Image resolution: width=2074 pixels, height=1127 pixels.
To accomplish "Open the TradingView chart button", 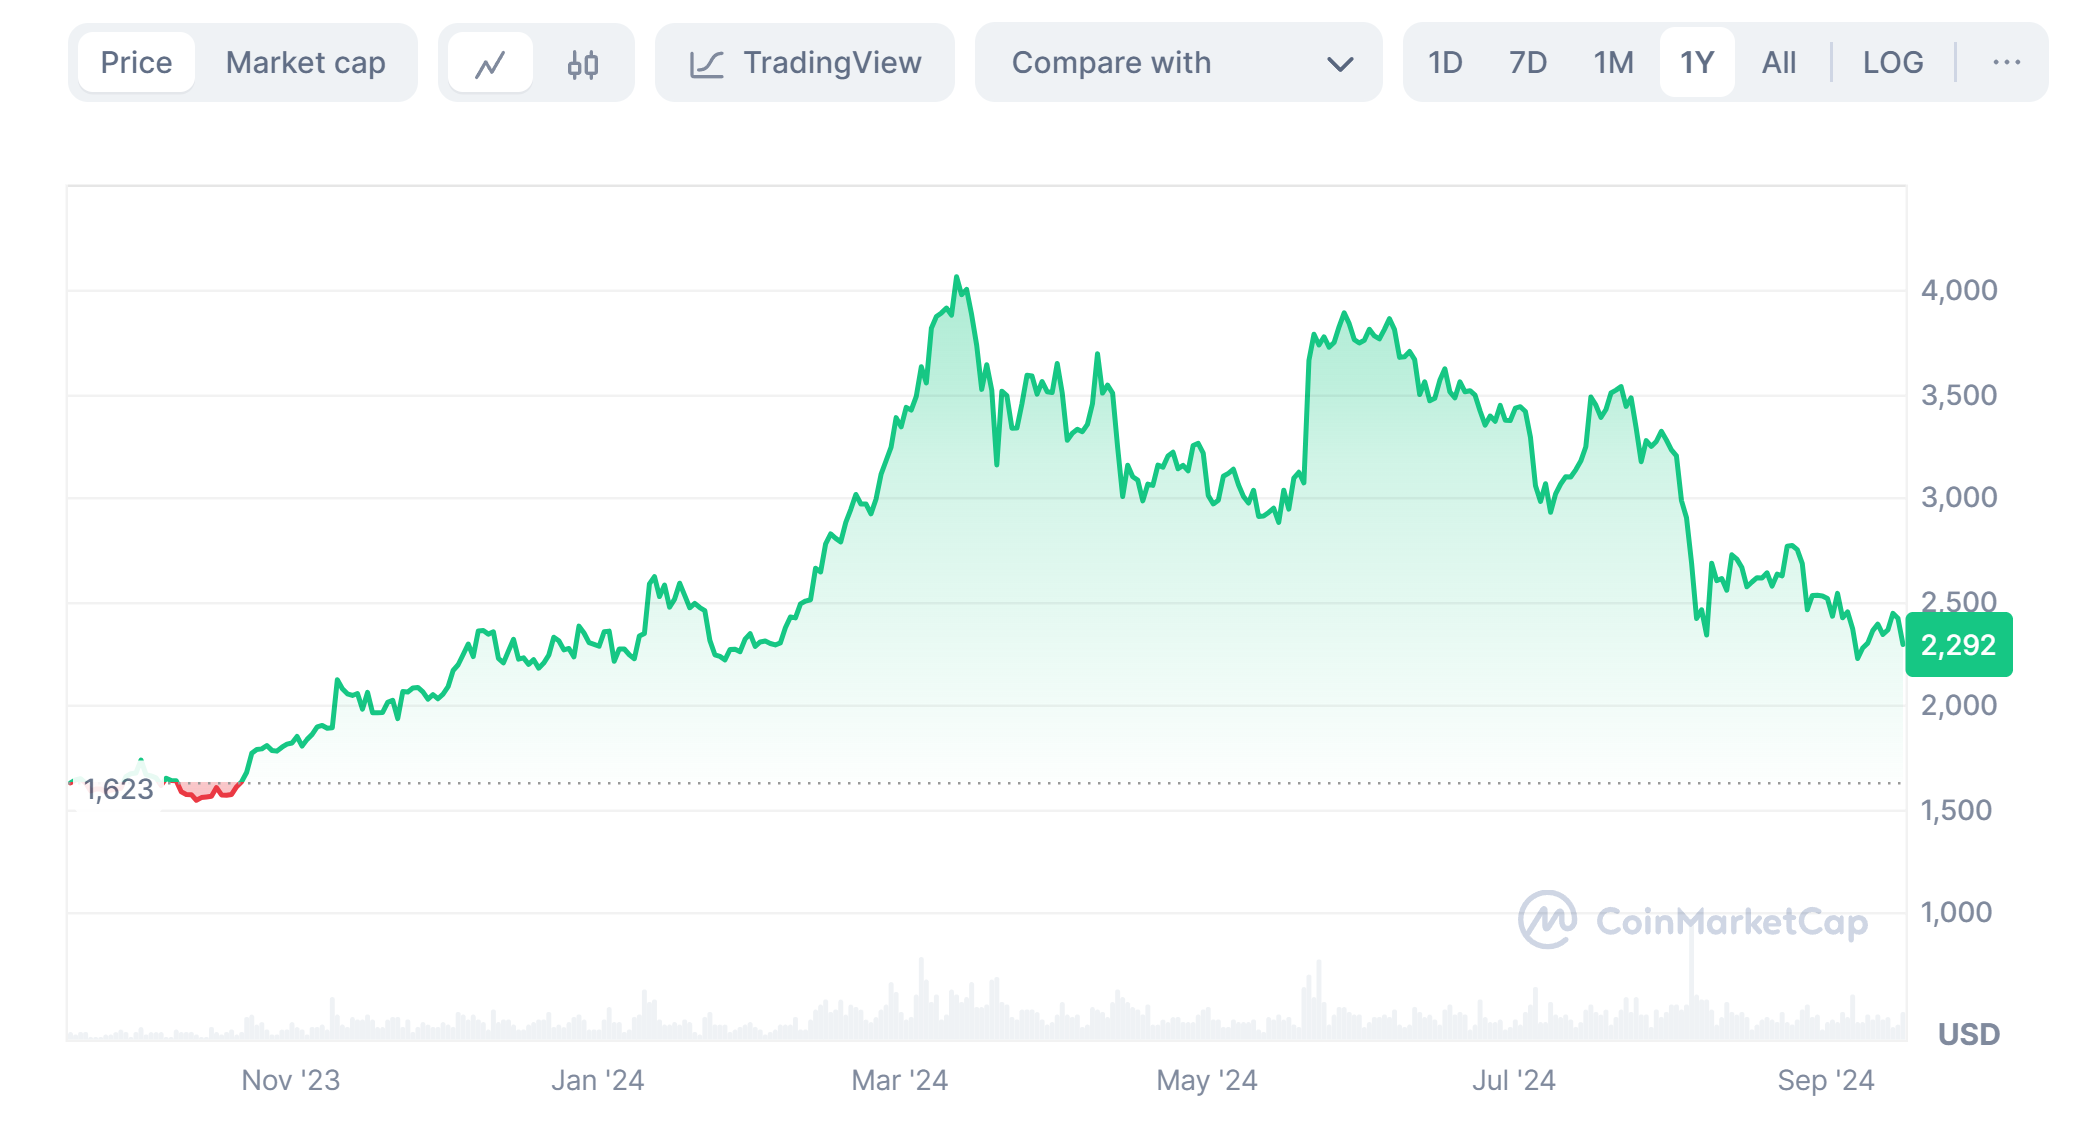I will coord(830,63).
